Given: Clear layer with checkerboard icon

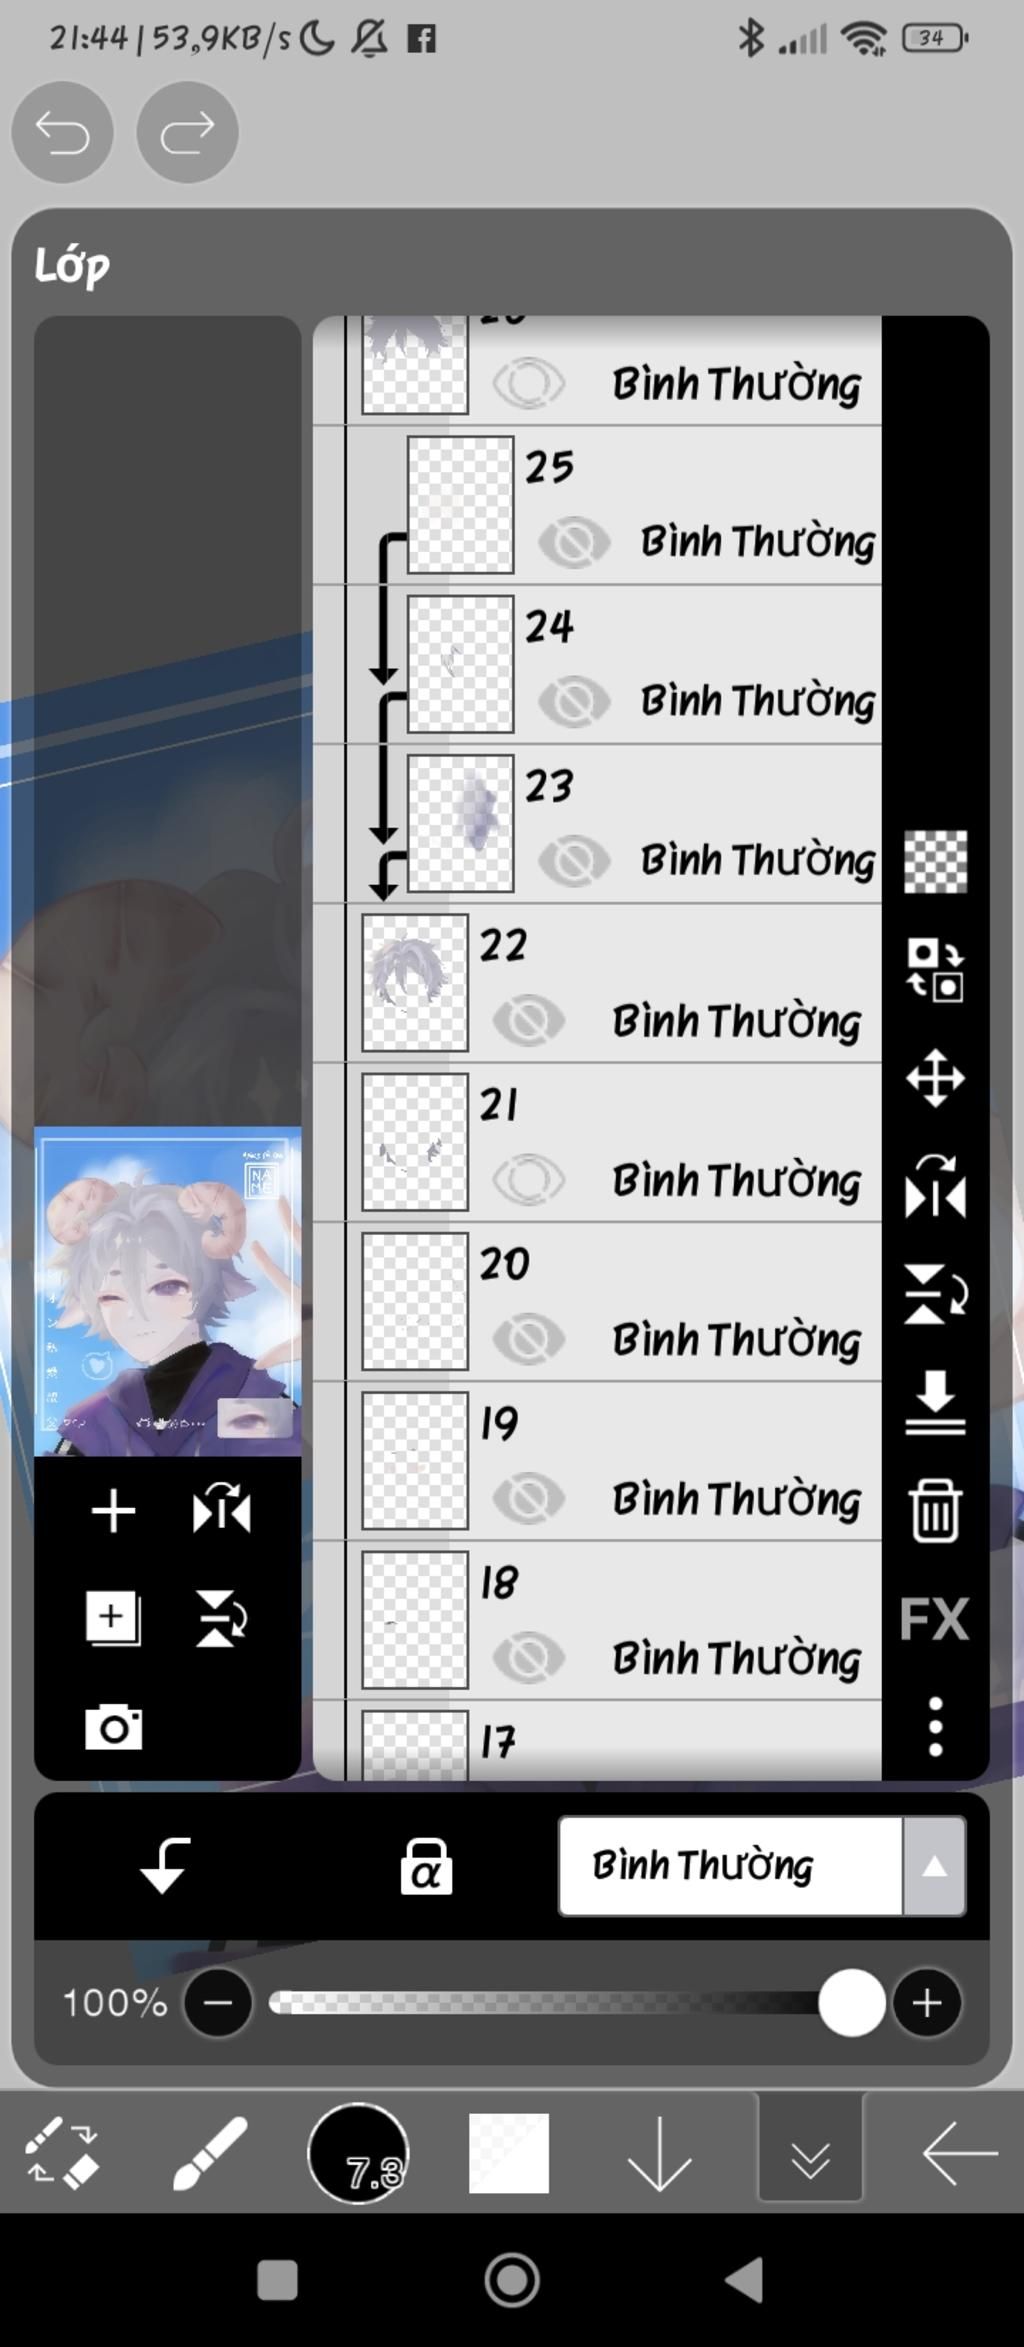Looking at the screenshot, I should (935, 861).
